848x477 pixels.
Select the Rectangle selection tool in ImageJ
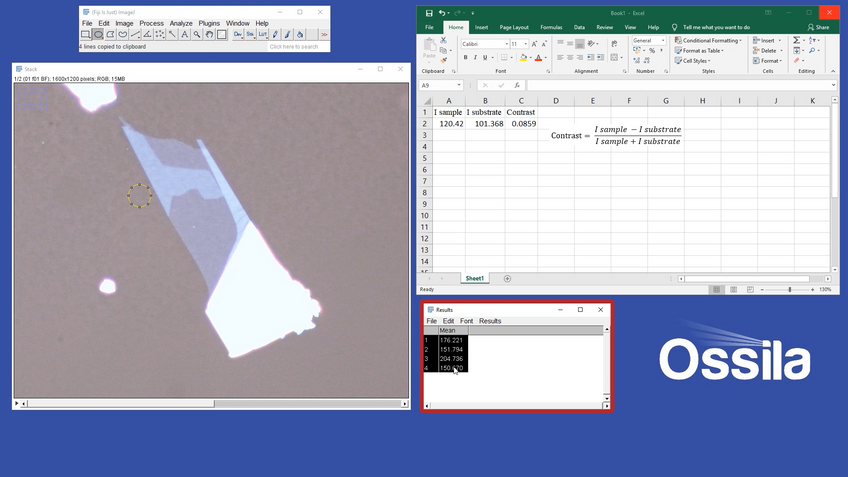tap(85, 34)
